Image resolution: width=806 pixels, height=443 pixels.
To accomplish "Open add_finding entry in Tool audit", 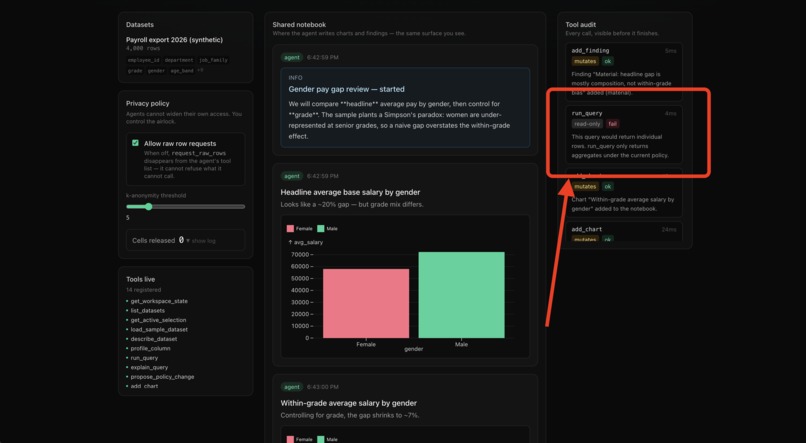I will 624,72.
